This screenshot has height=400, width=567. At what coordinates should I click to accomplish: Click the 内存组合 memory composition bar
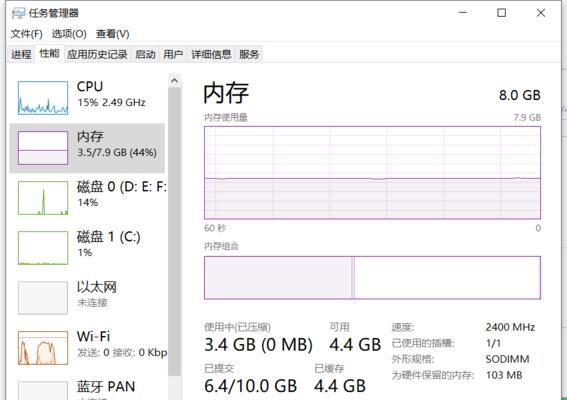pyautogui.click(x=372, y=278)
